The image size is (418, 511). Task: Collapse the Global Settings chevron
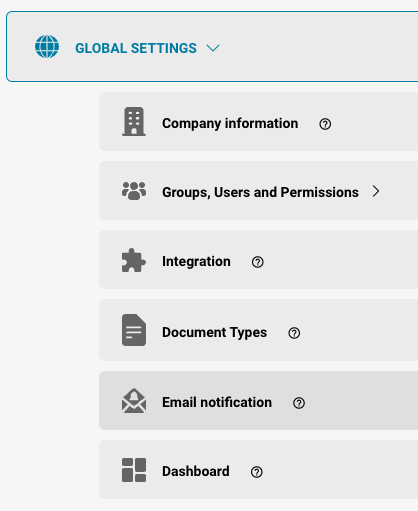pyautogui.click(x=213, y=48)
